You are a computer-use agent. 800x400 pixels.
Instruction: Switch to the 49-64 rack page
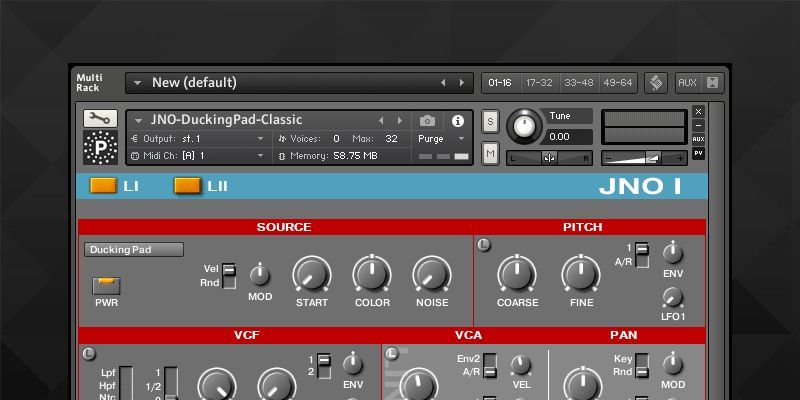click(617, 83)
